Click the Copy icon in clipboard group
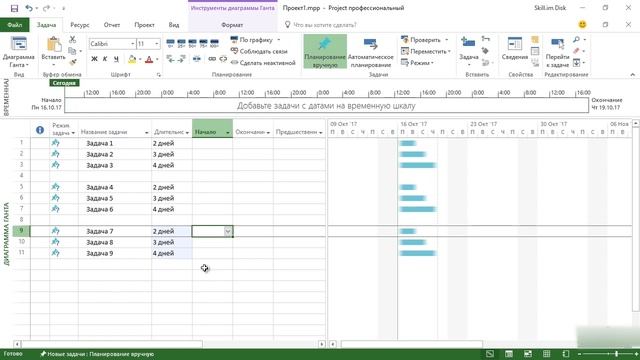Viewport: 640px width, 360px height. click(x=73, y=51)
